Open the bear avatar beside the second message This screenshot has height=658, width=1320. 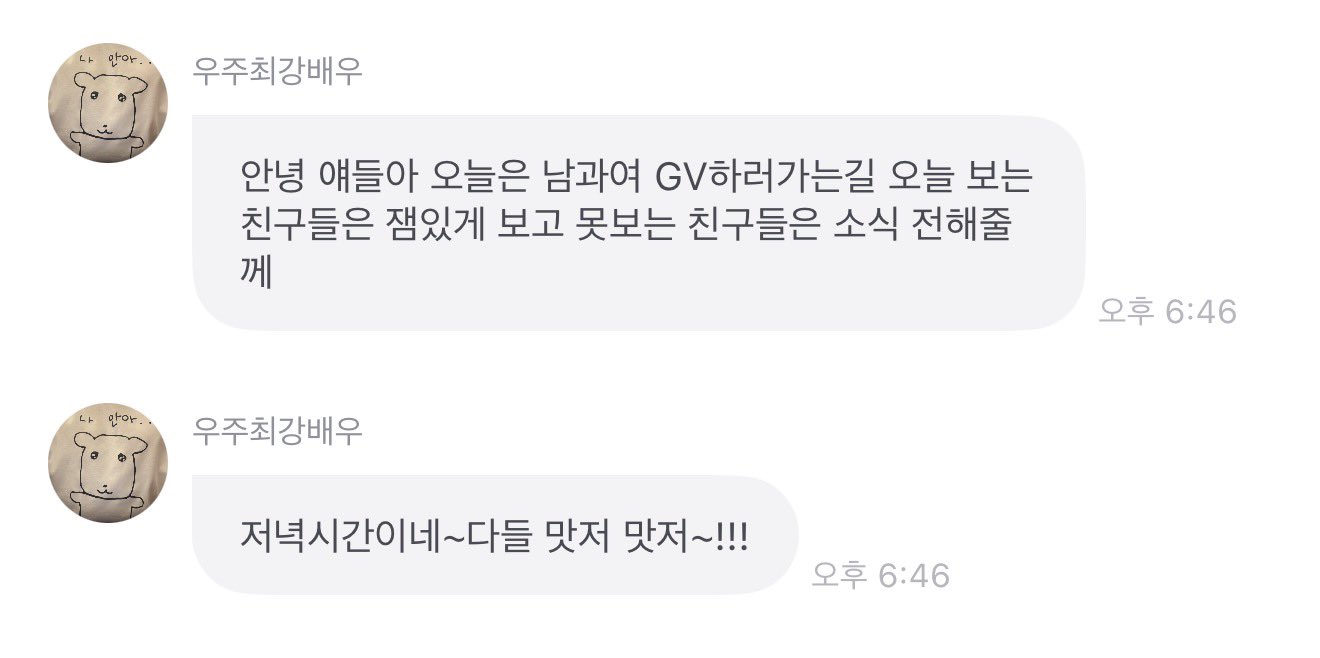pyautogui.click(x=108, y=463)
